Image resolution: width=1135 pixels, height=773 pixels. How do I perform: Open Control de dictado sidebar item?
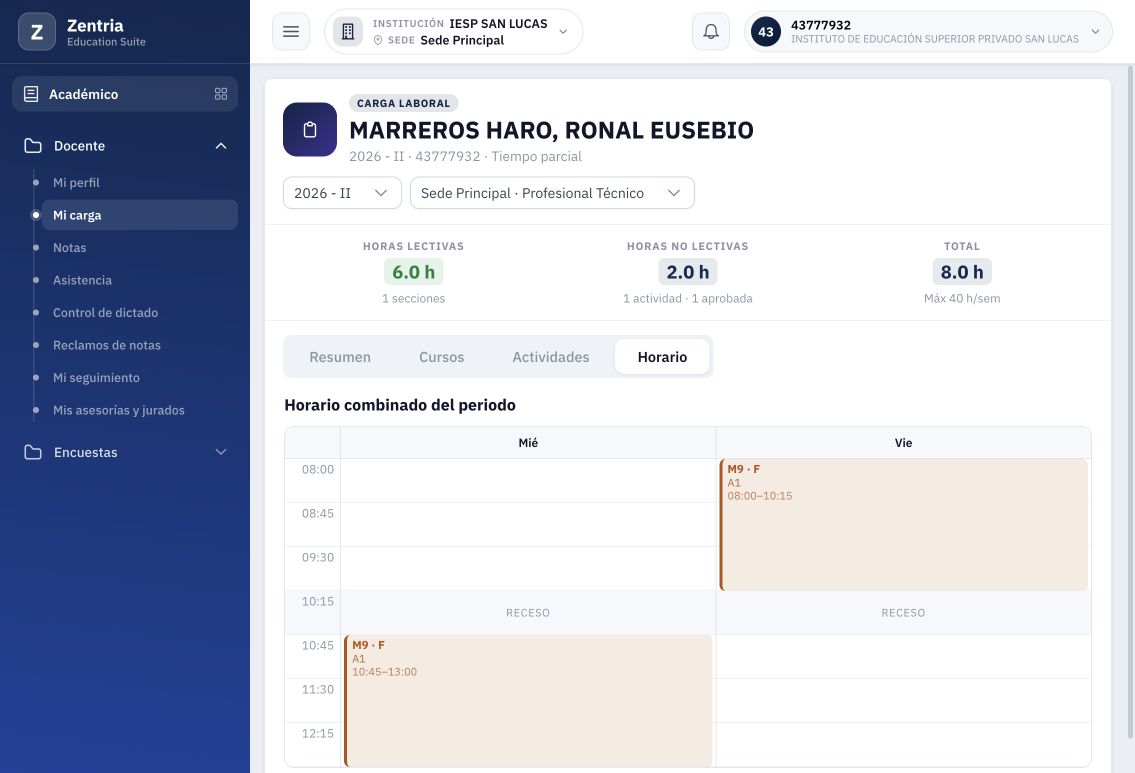(140, 313)
